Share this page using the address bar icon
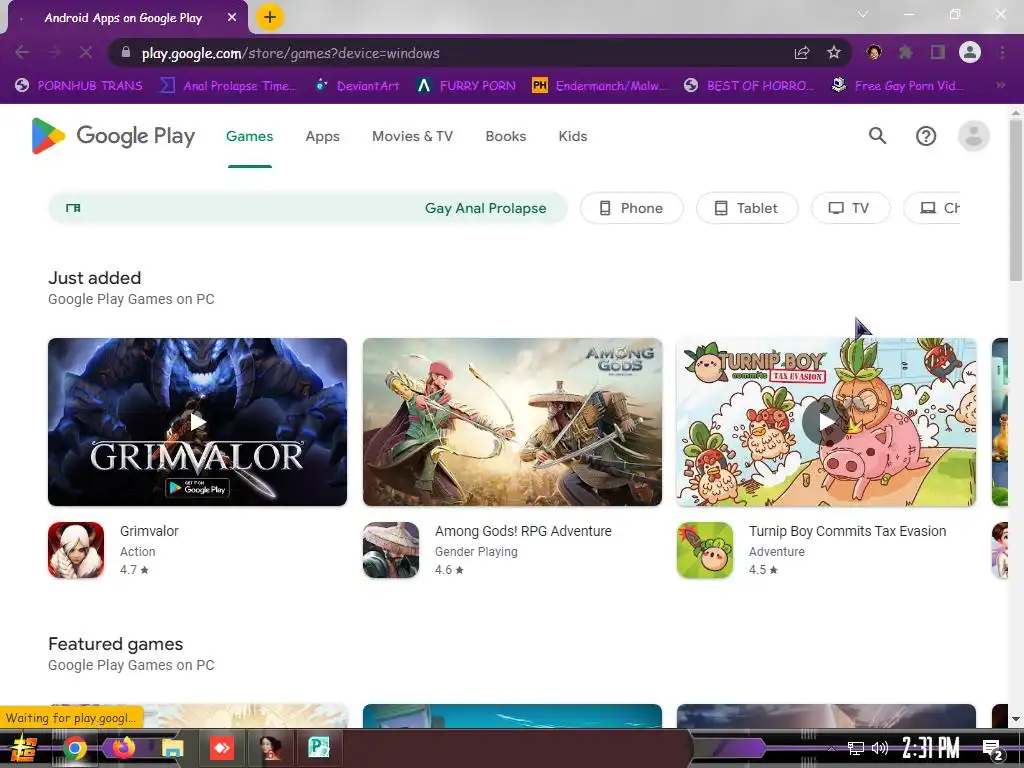The width and height of the screenshot is (1024, 768). click(x=802, y=53)
